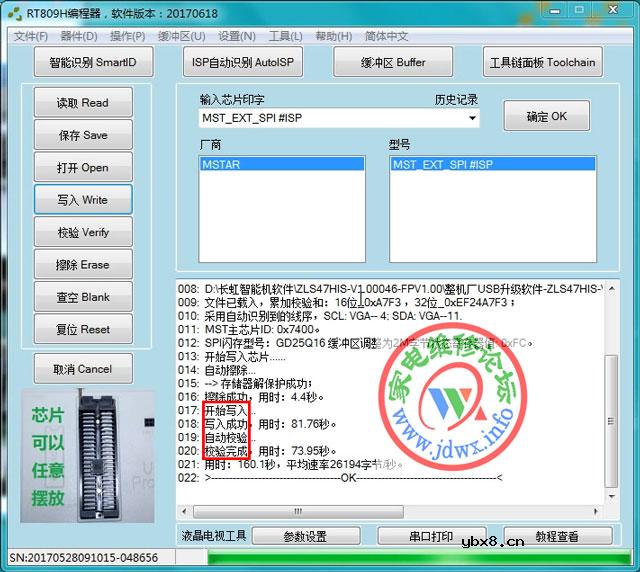Open 参数设置 parameter settings

click(306, 536)
